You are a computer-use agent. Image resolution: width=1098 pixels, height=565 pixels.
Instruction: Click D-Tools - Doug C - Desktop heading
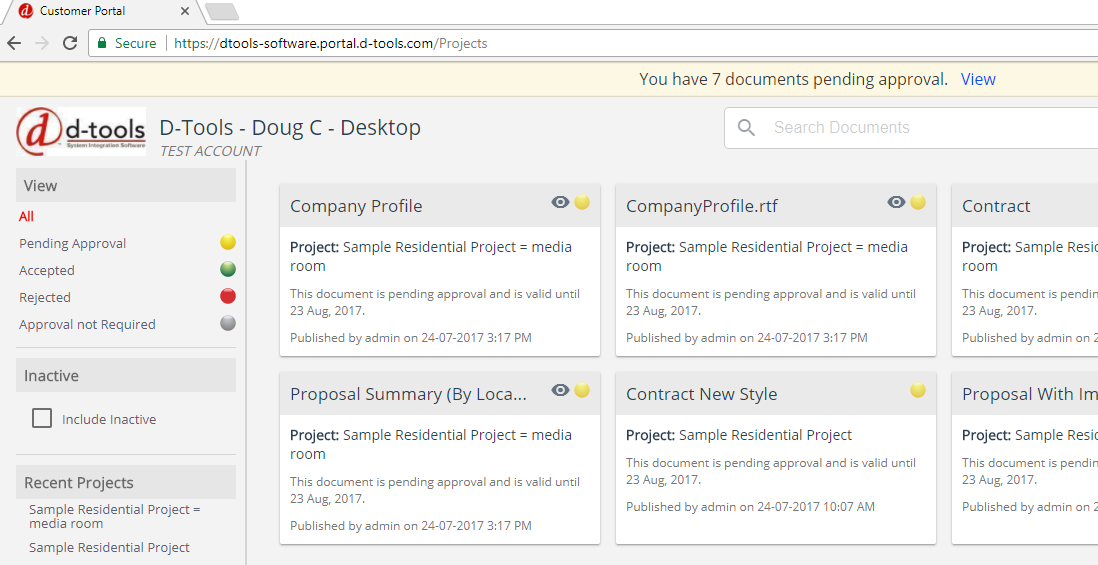[x=291, y=127]
